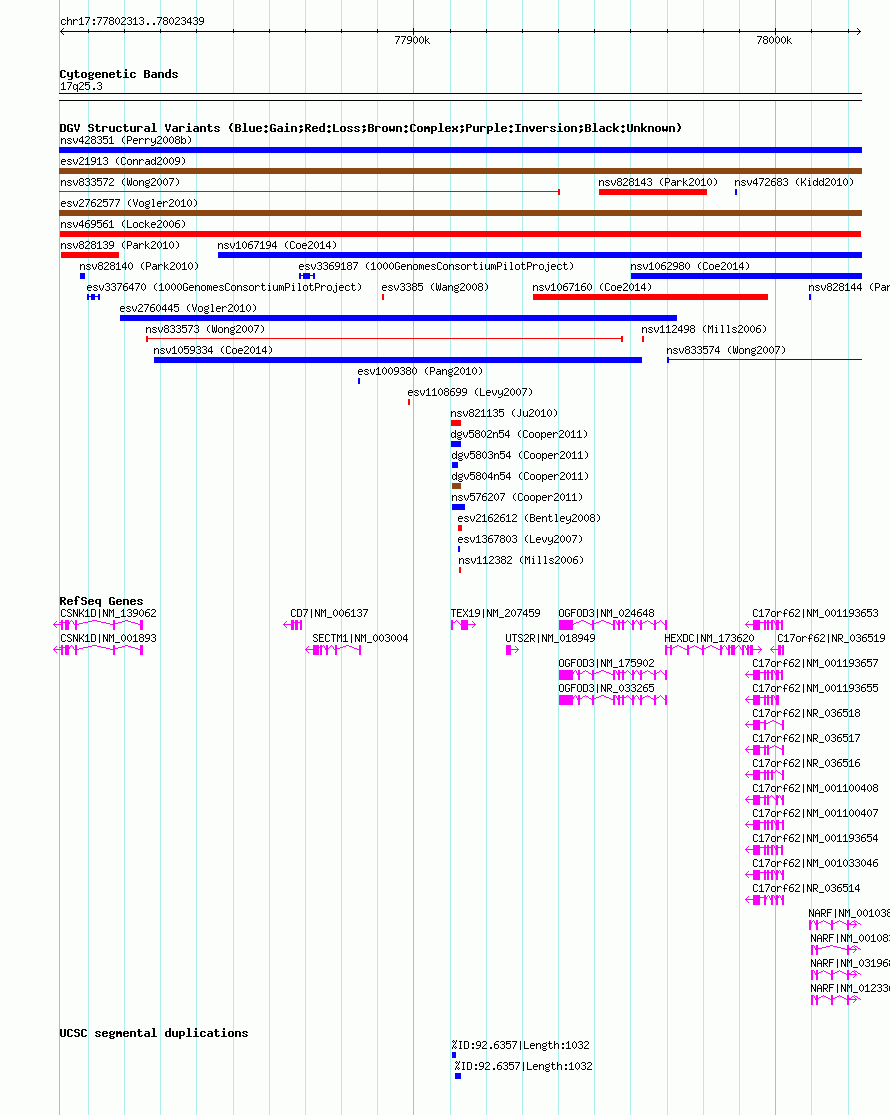The image size is (890, 1115).
Task: Select the esv21913 (Conrad2009) brown bar
Action: [461, 171]
